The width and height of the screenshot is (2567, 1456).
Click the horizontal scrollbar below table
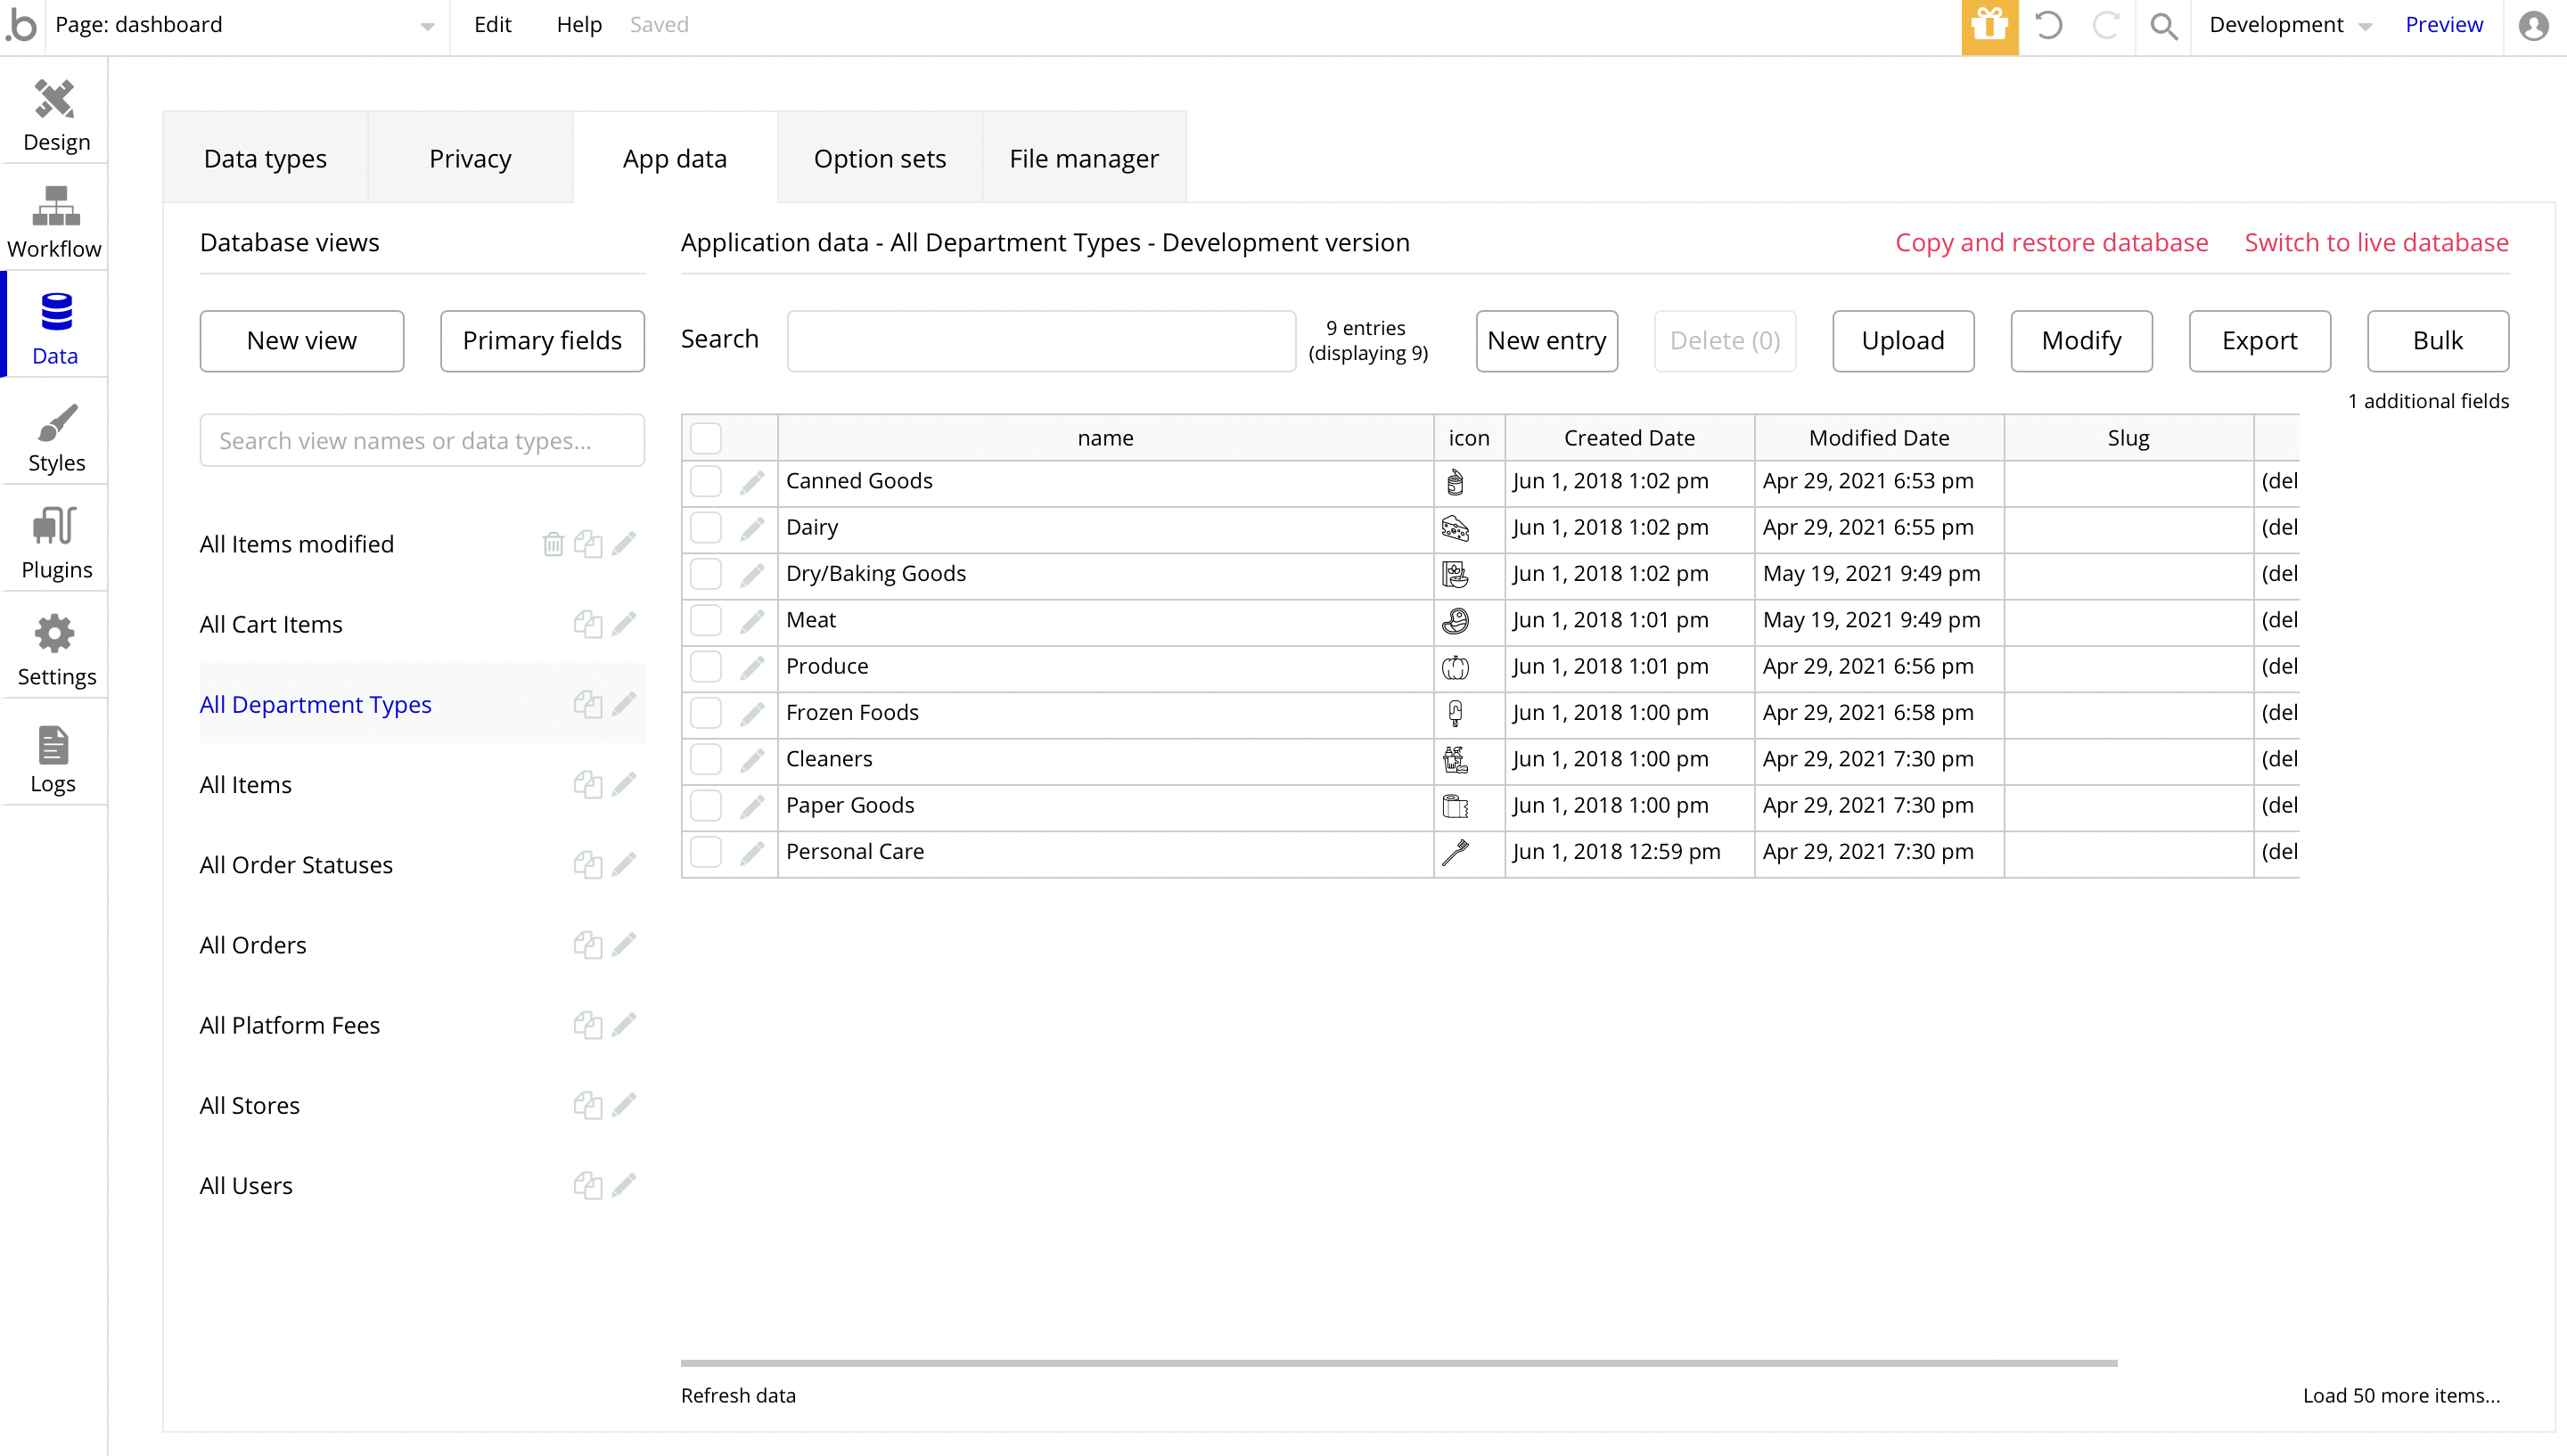pos(1398,1363)
